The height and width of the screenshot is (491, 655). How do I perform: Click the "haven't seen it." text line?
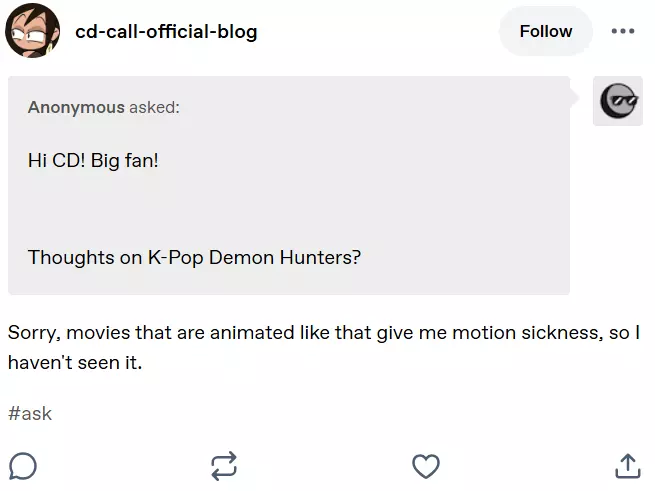point(75,362)
